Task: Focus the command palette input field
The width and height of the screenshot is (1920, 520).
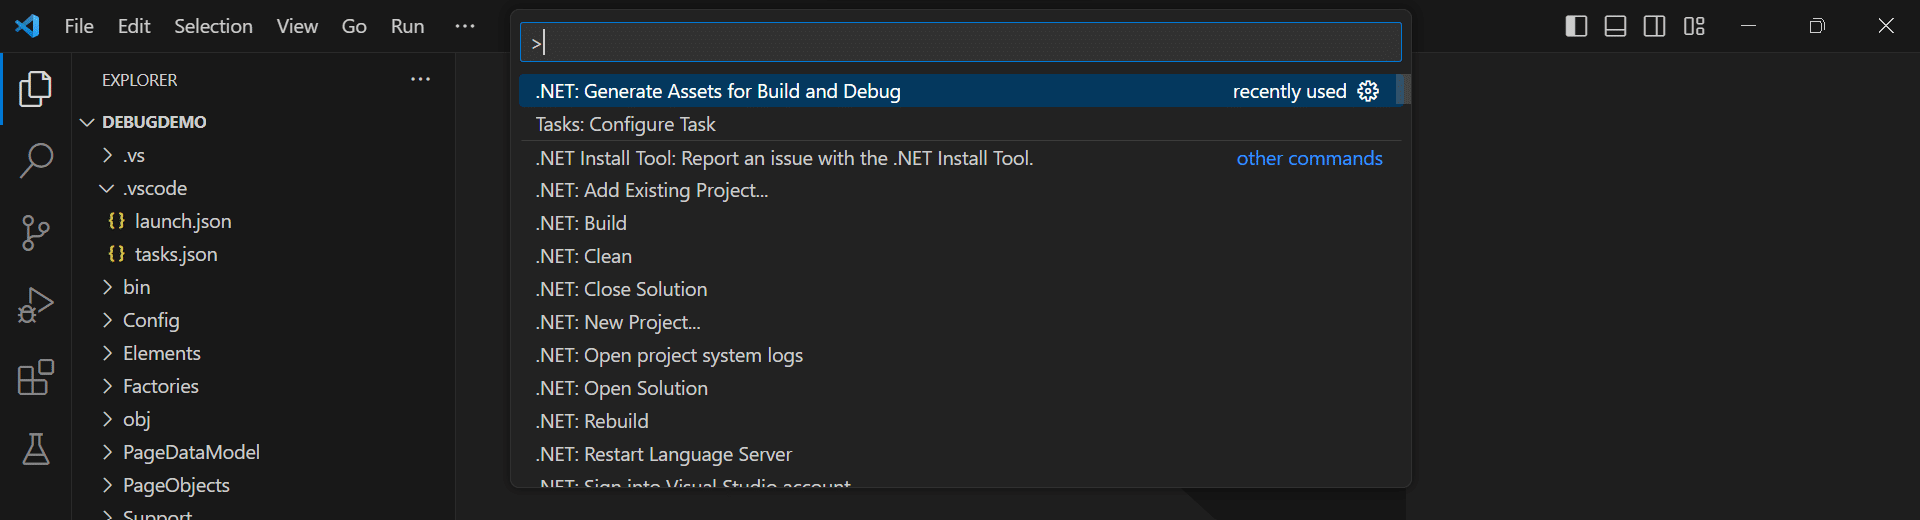Action: coord(960,43)
